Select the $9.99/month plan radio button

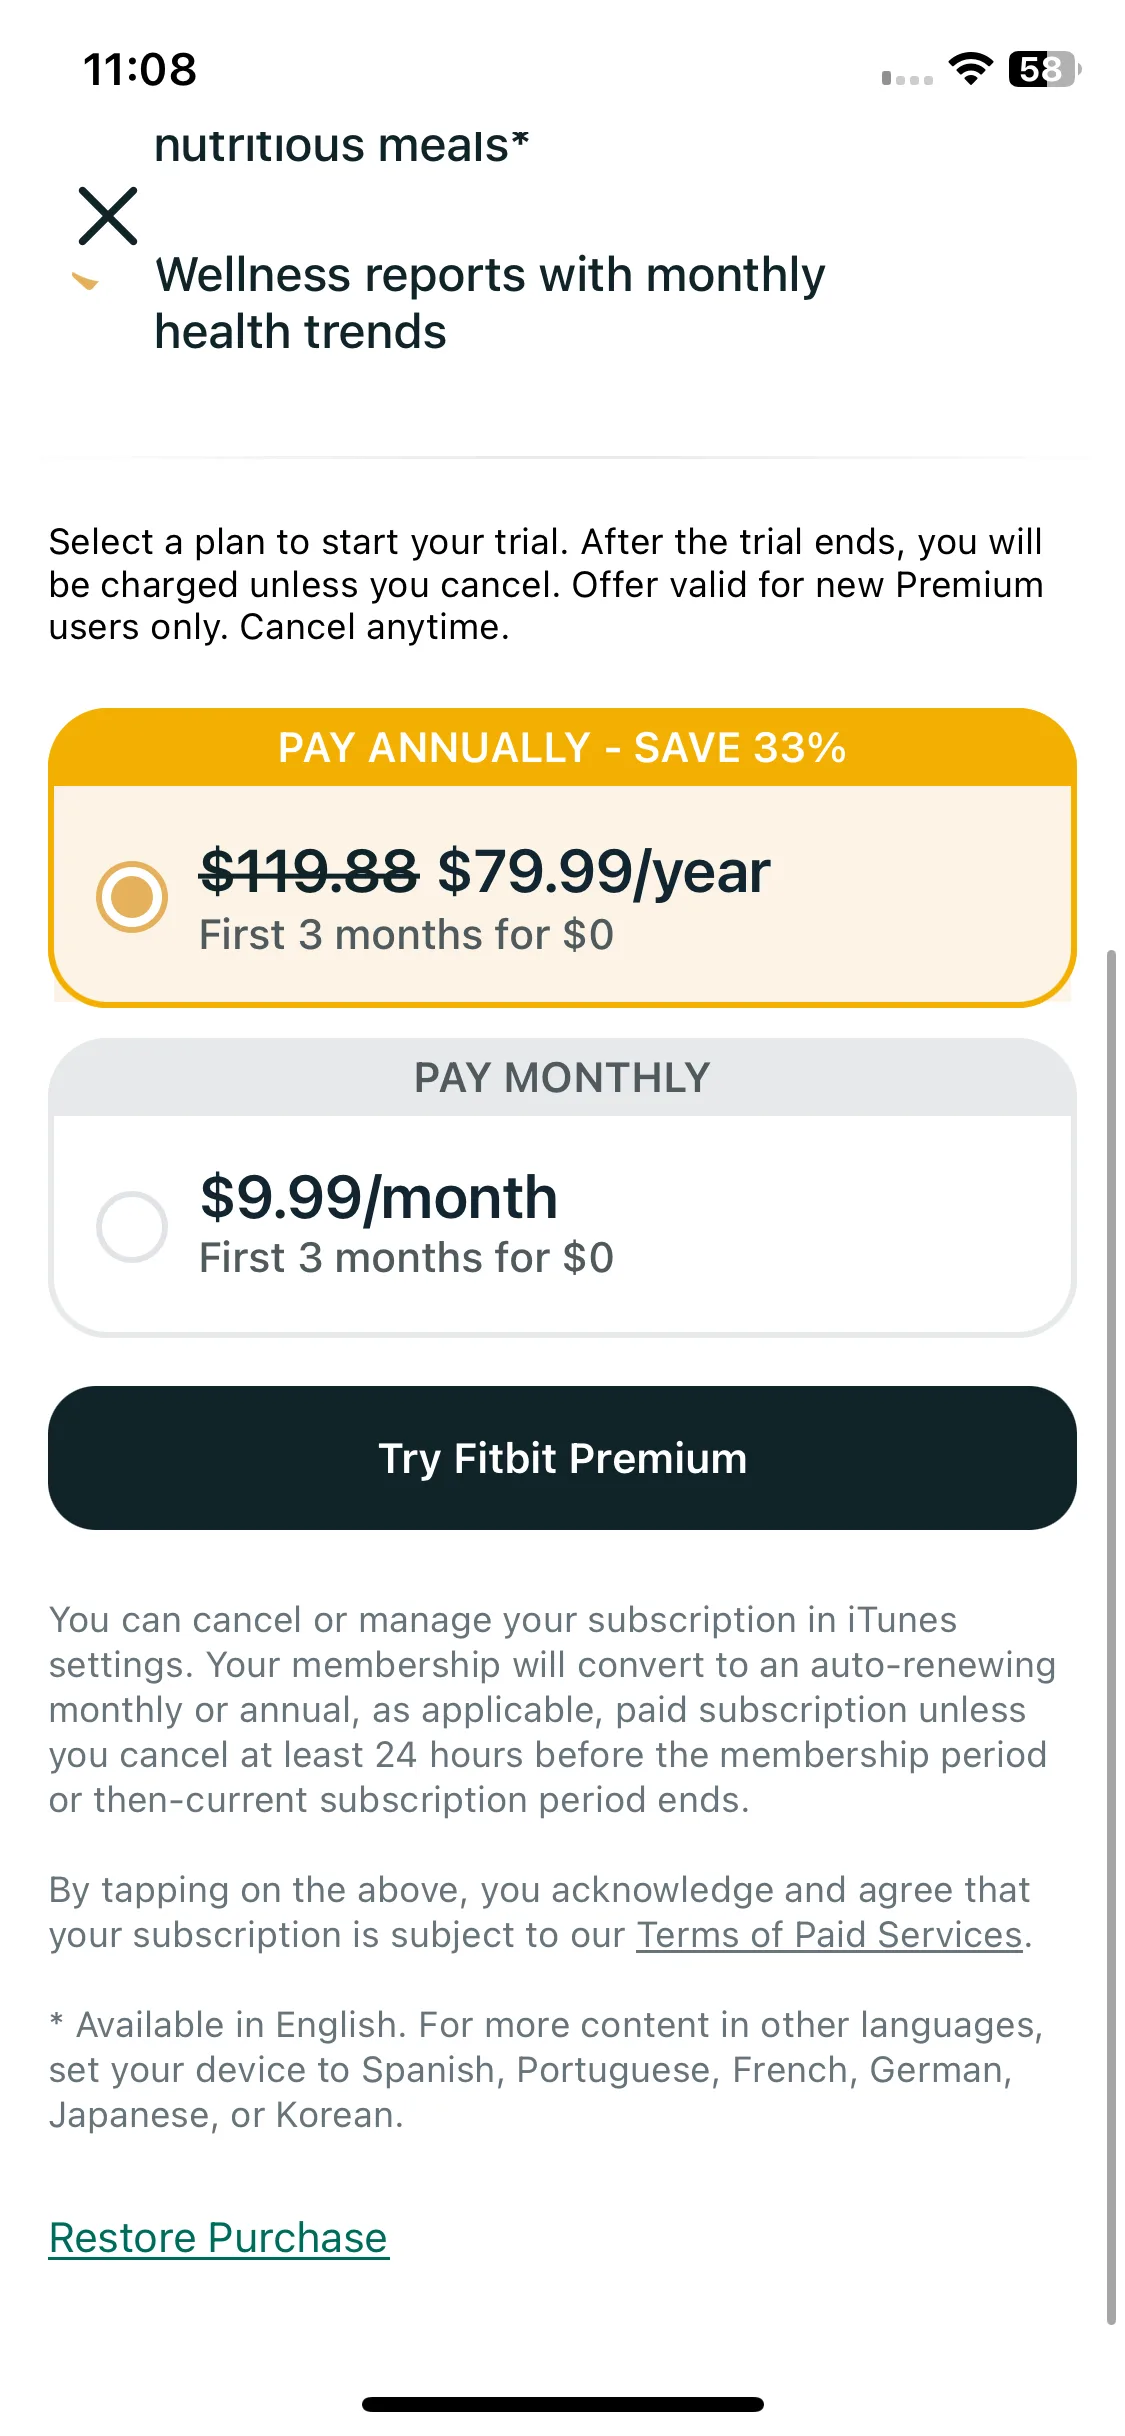coord(132,1226)
